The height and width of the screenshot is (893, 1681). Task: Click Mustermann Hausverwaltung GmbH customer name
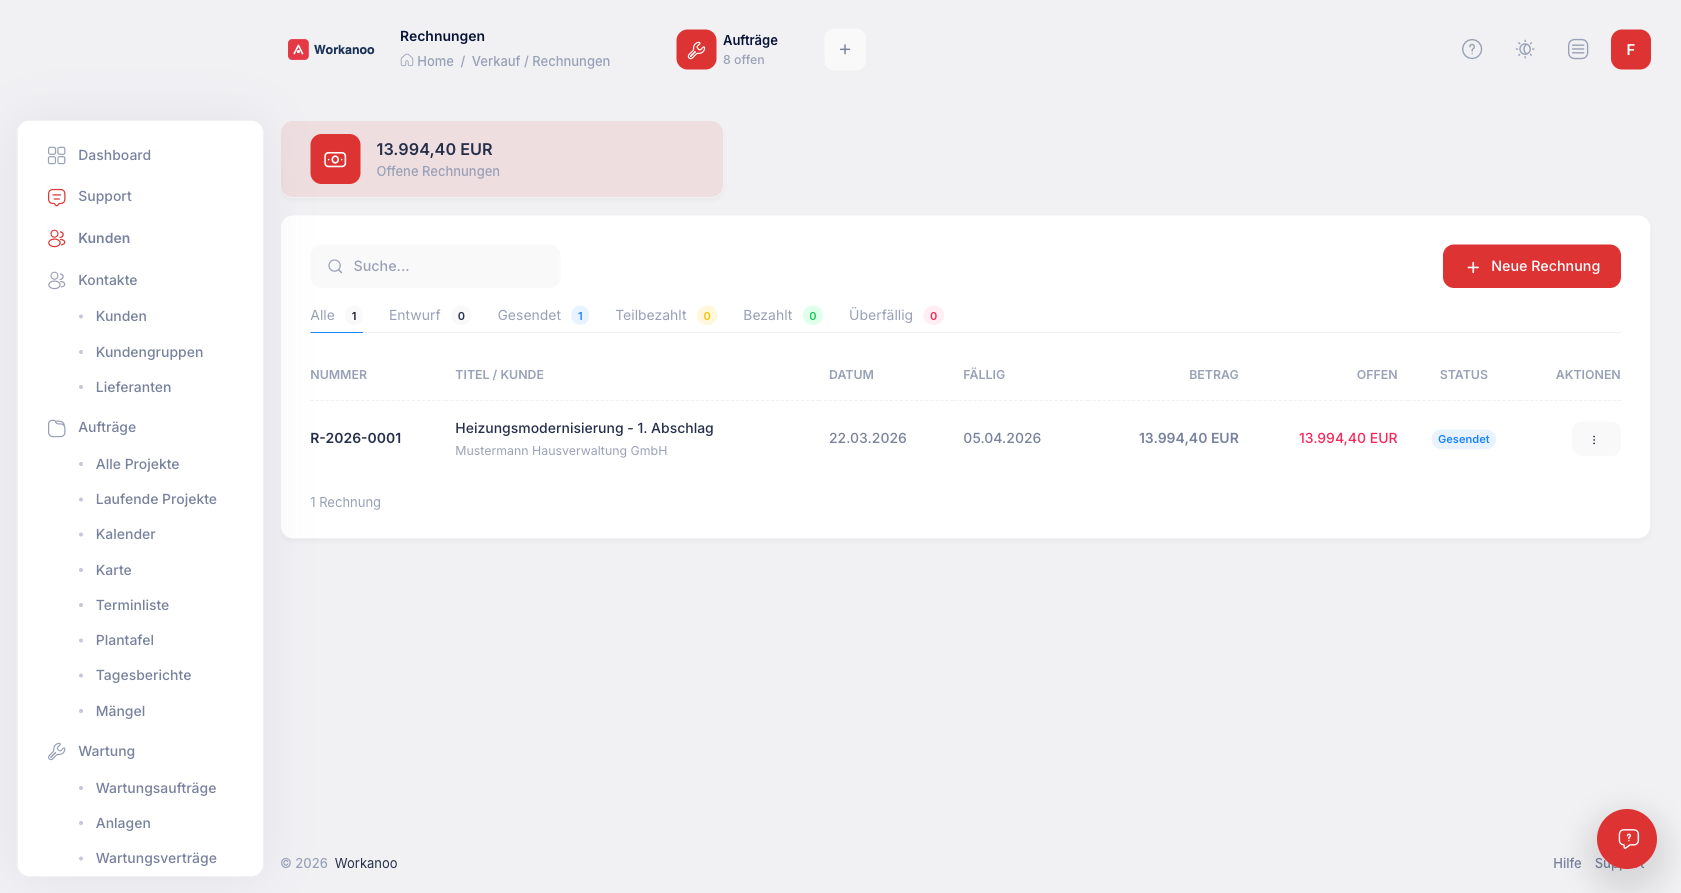coord(561,451)
